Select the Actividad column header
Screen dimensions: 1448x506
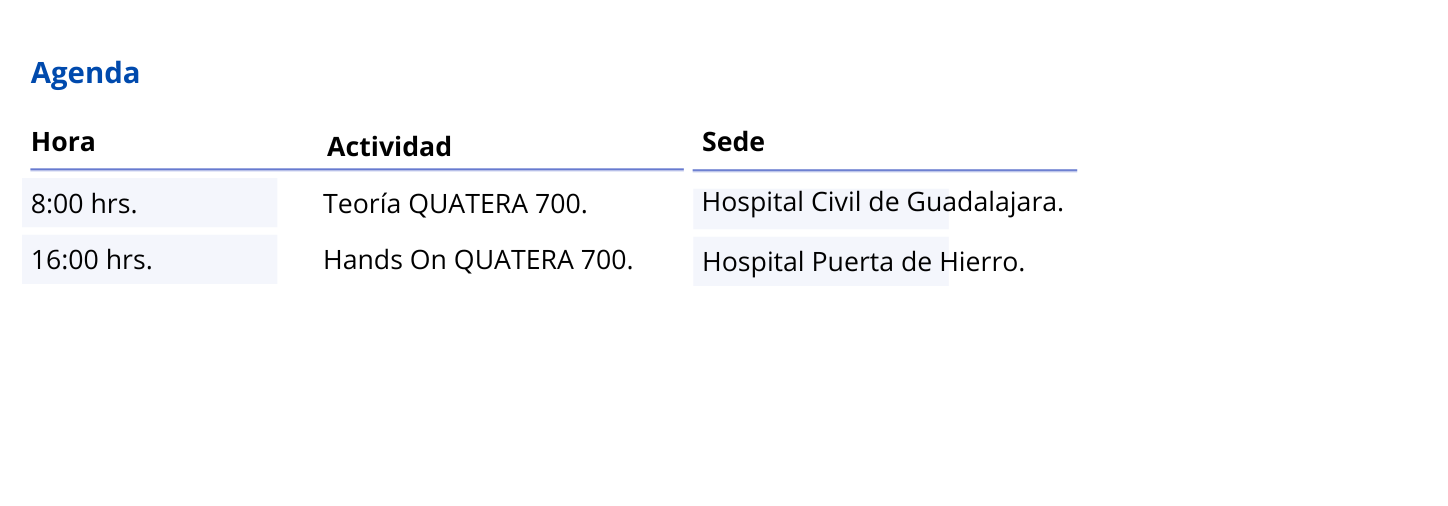click(x=389, y=147)
